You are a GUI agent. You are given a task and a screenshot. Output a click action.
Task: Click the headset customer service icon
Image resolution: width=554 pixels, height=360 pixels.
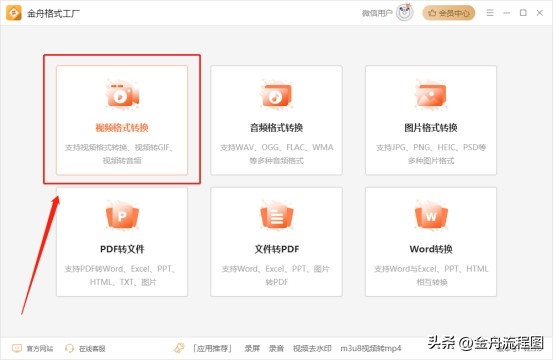click(70, 349)
